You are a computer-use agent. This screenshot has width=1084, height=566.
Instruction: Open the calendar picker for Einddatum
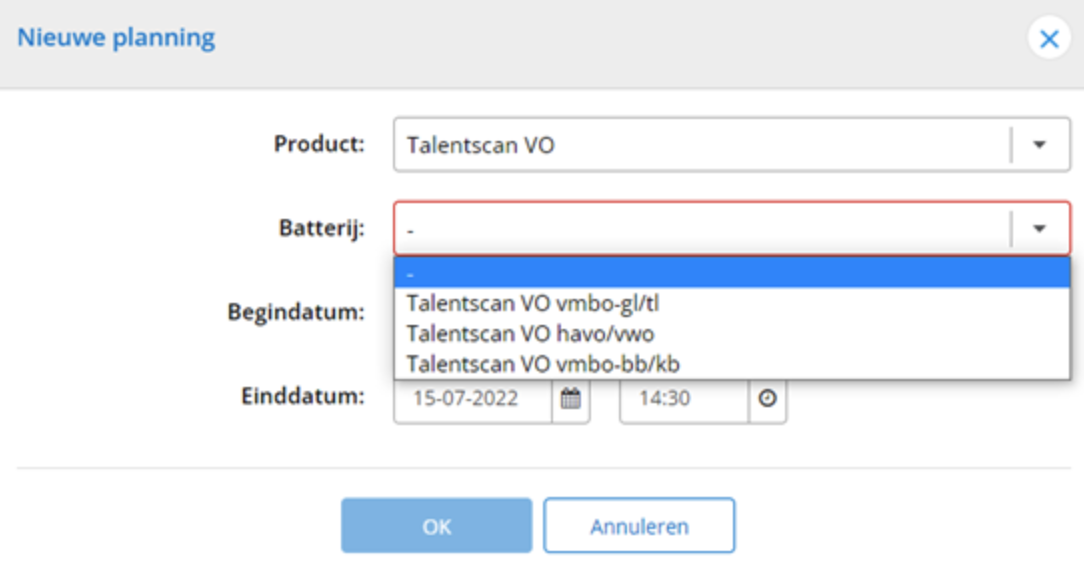(x=570, y=398)
